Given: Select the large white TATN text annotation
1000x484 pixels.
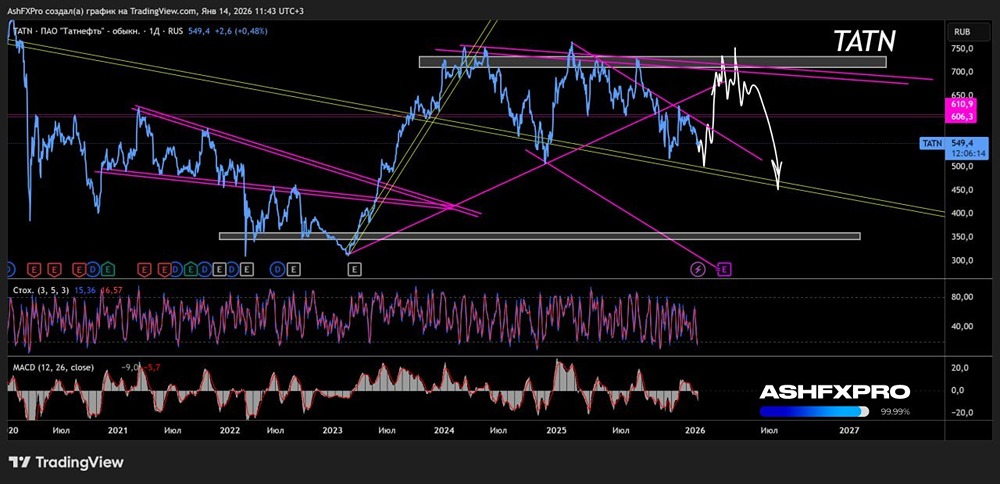Looking at the screenshot, I should tap(864, 42).
